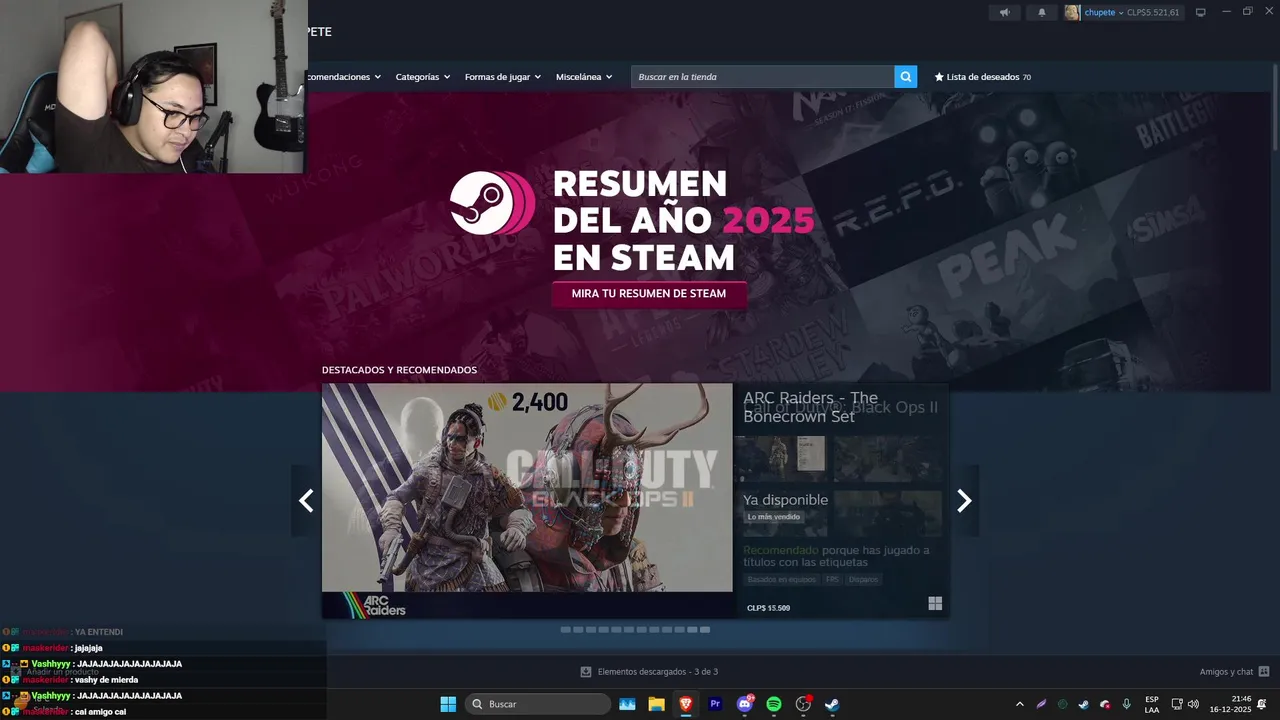This screenshot has height=720, width=1280.
Task: Open the clock showing 21:46 16-12-2025
Action: pyautogui.click(x=1230, y=704)
